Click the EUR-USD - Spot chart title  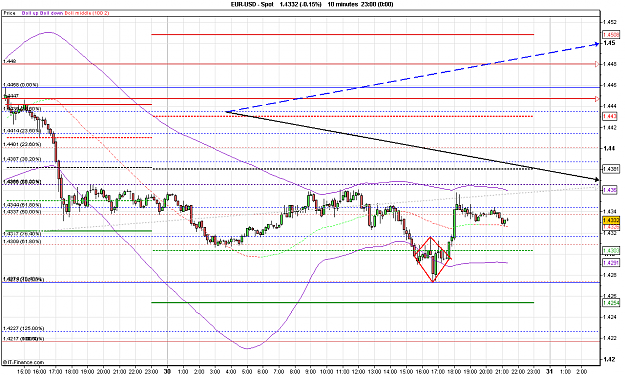click(x=252, y=4)
